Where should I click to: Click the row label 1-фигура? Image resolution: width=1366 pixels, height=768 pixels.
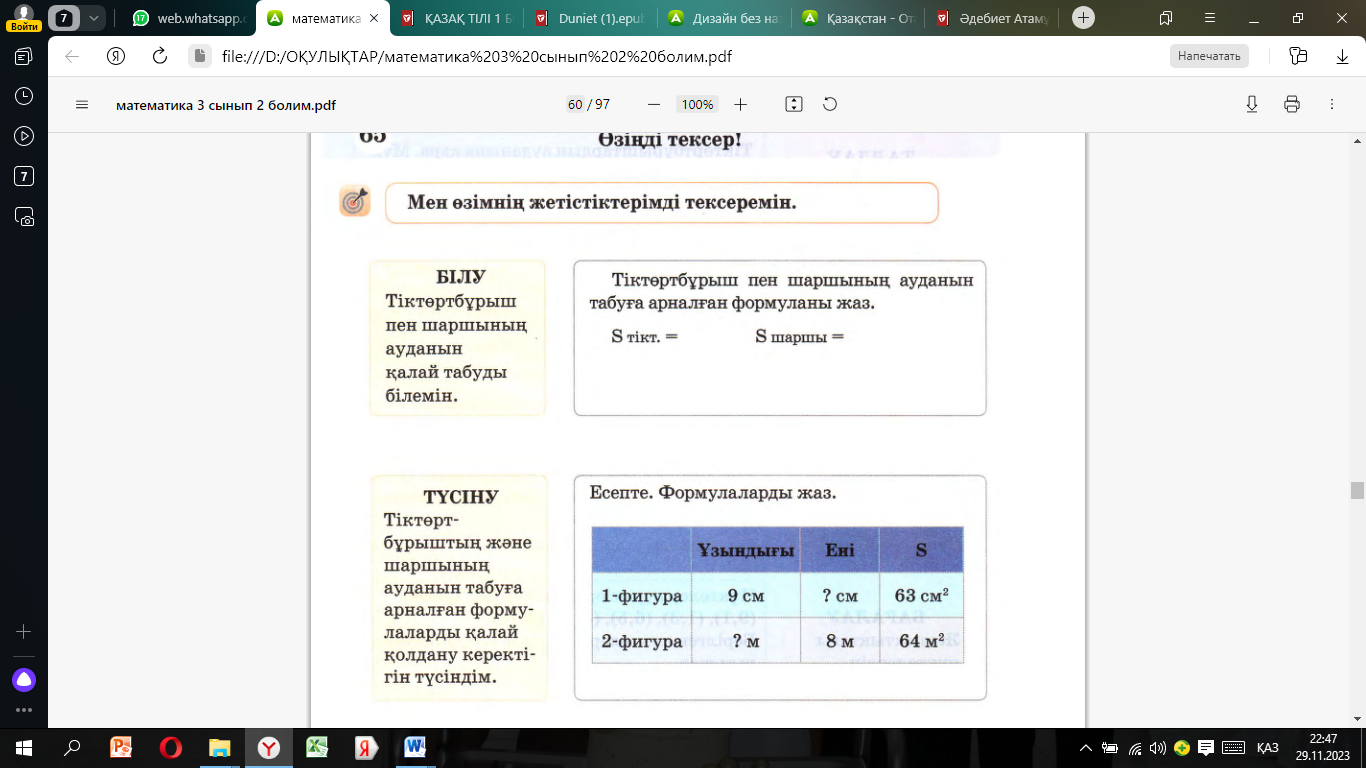pos(642,596)
